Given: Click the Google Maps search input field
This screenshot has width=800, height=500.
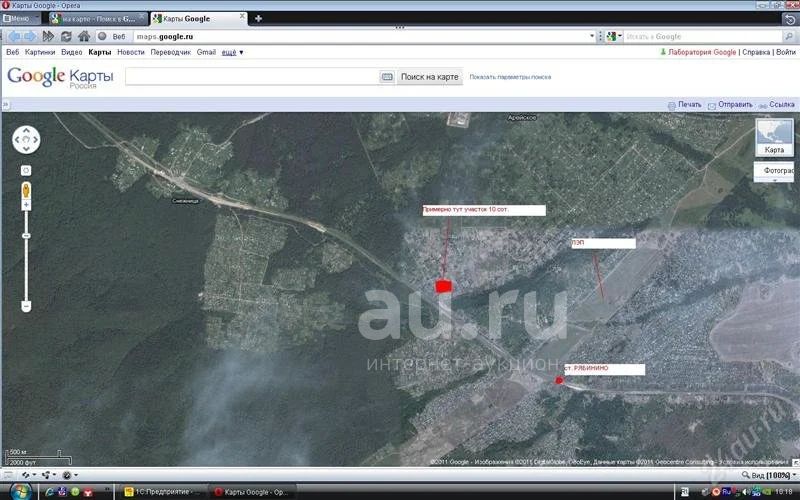Looking at the screenshot, I should [x=251, y=77].
